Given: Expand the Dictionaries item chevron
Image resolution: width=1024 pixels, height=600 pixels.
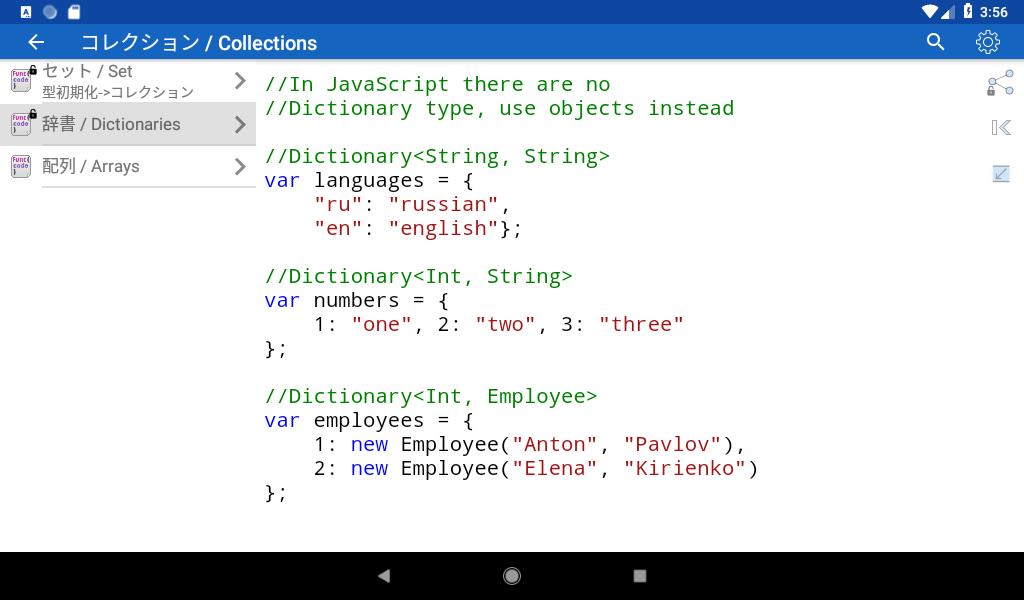Looking at the screenshot, I should point(240,124).
